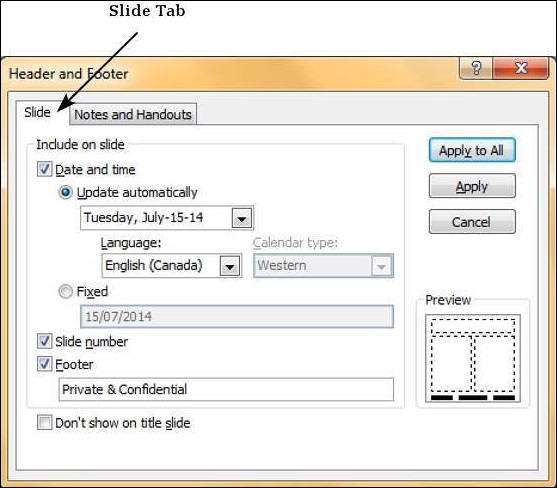Enable Don't show on title slide

coord(44,423)
